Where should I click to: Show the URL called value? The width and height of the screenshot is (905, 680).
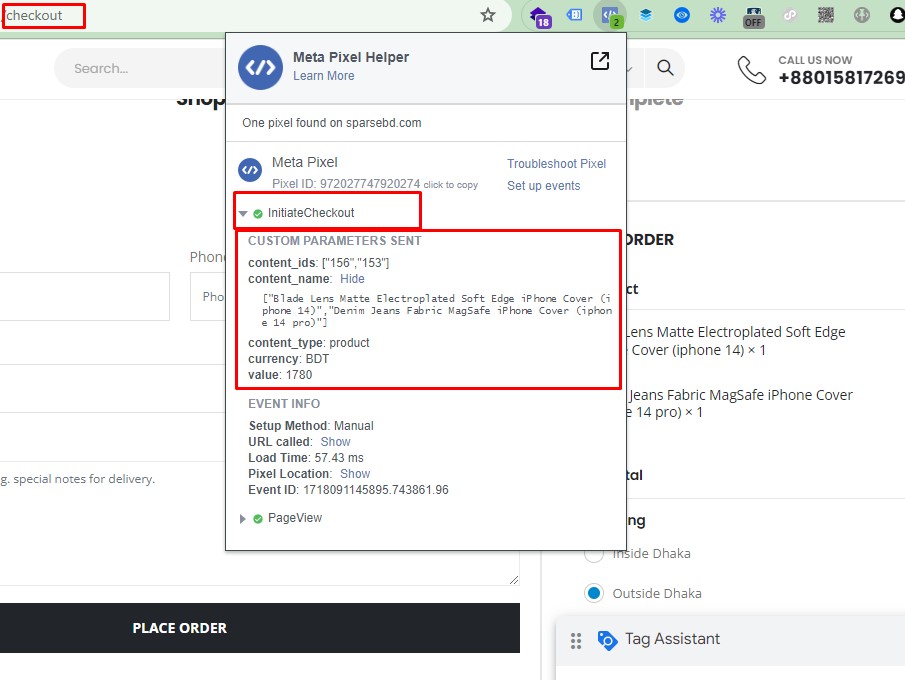click(335, 442)
